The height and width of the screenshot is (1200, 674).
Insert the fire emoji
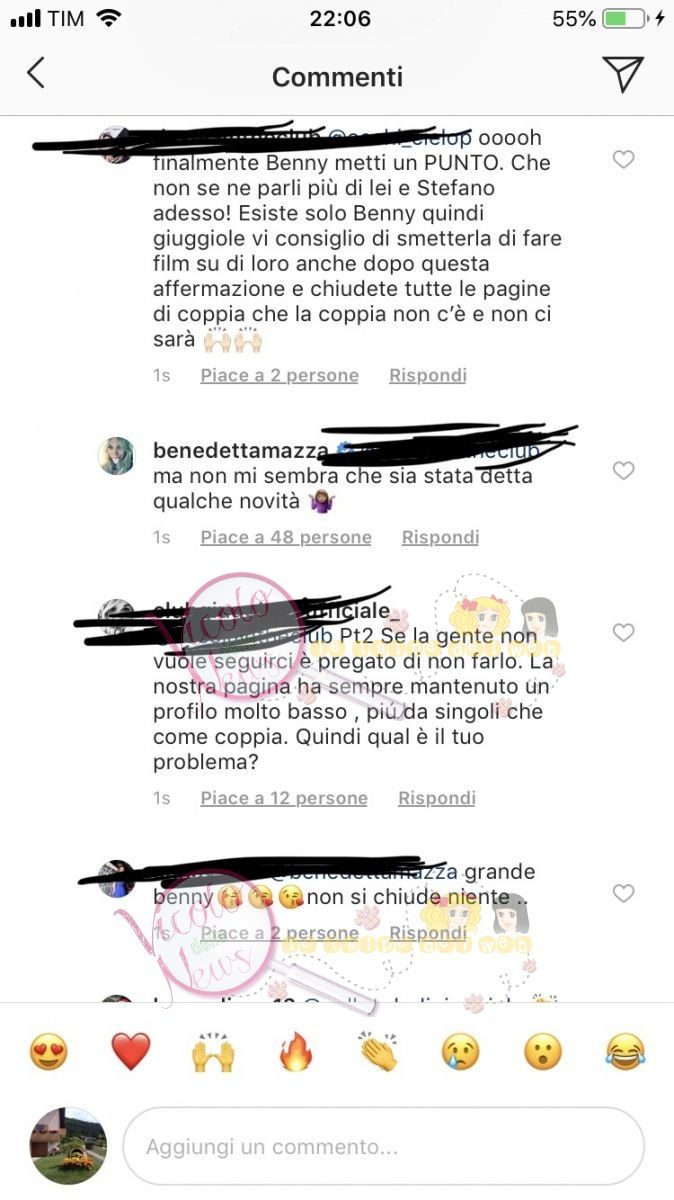coord(295,1052)
